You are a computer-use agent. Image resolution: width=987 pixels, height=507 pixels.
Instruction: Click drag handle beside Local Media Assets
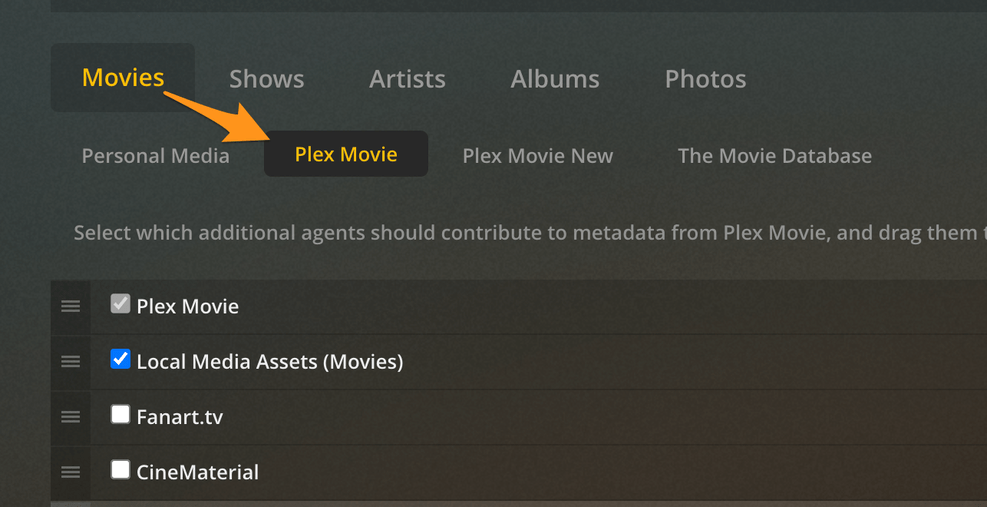pyautogui.click(x=70, y=361)
